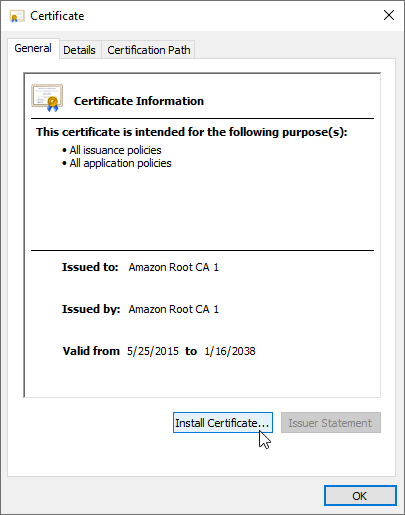Viewport: 405px width, 515px height.
Task: Select the 'All application policies' entry
Action: pos(120,163)
